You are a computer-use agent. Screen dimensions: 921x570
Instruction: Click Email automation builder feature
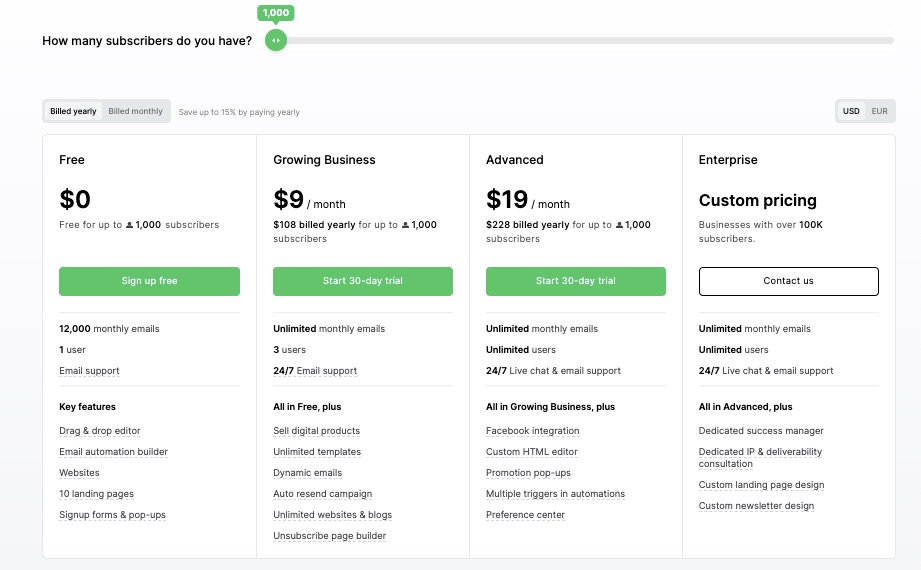(113, 452)
